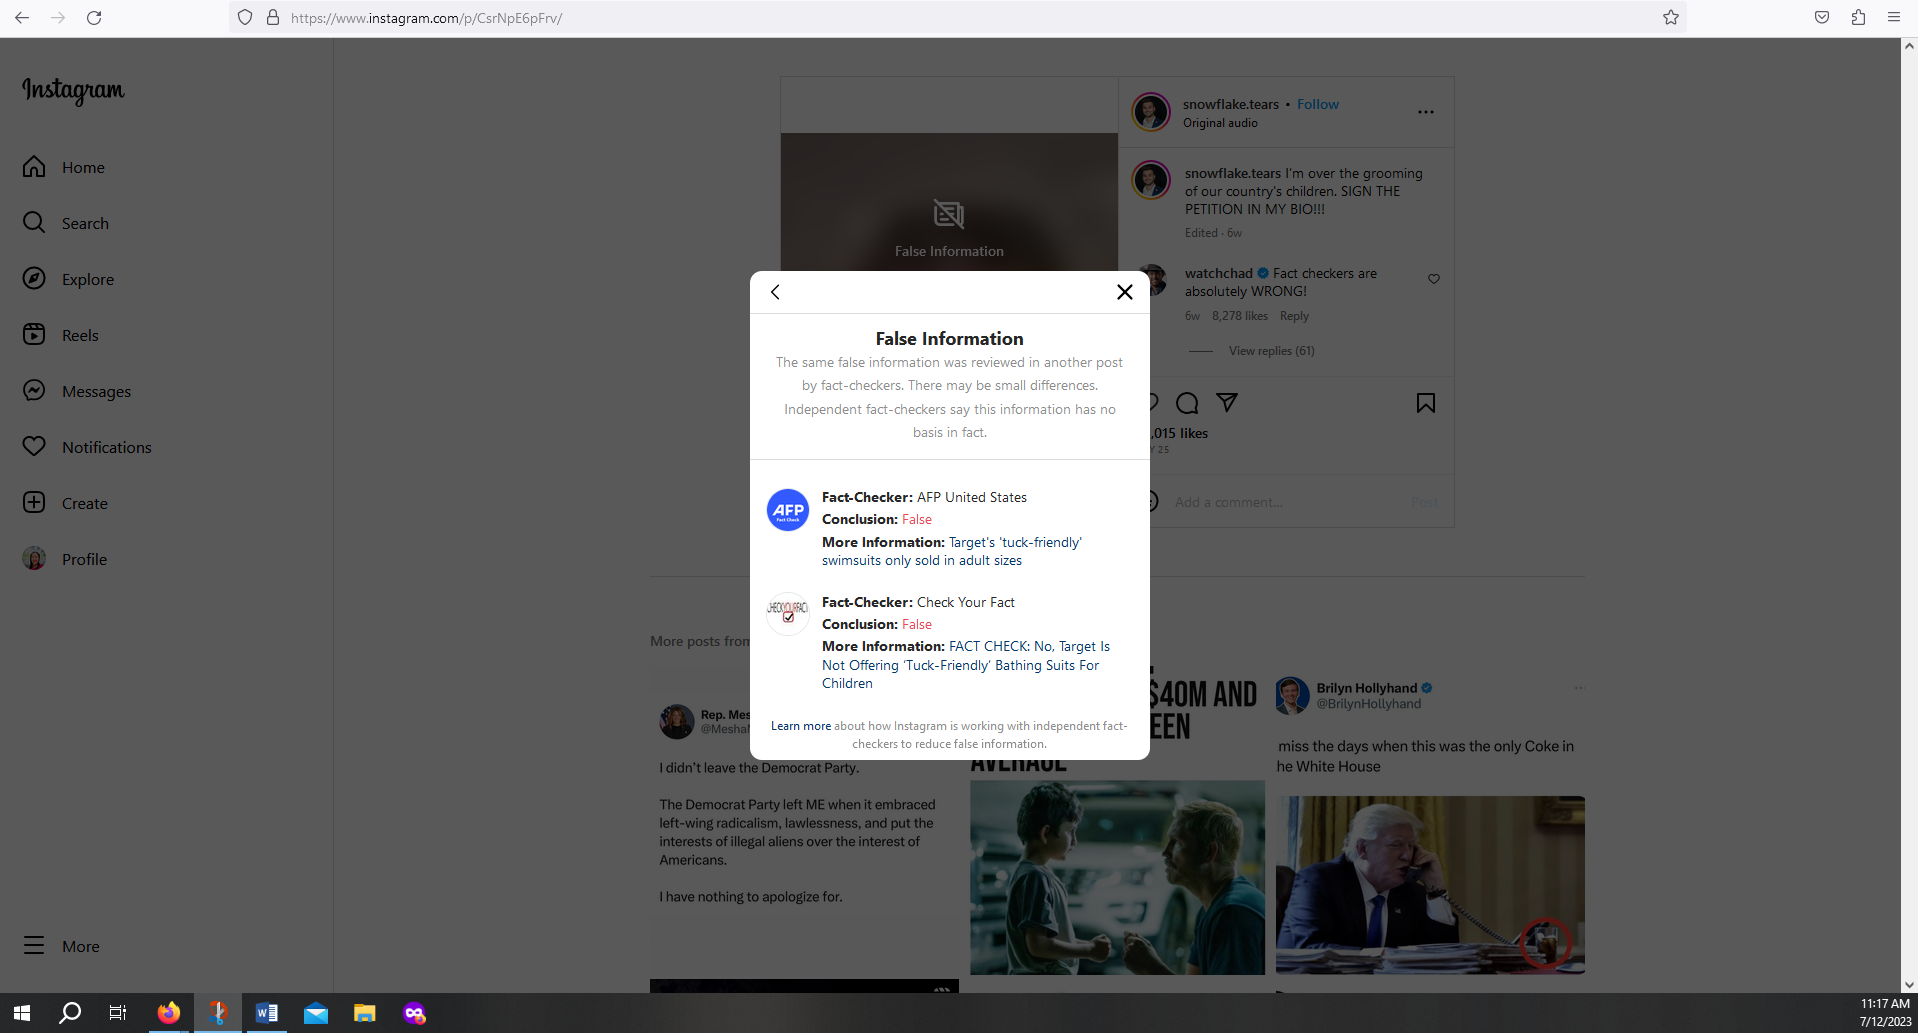
Task: Open the Messages icon in the sidebar
Action: [34, 391]
